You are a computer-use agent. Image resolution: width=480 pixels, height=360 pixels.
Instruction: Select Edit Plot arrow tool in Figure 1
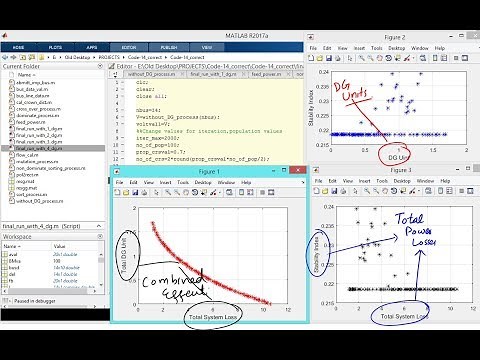click(156, 192)
